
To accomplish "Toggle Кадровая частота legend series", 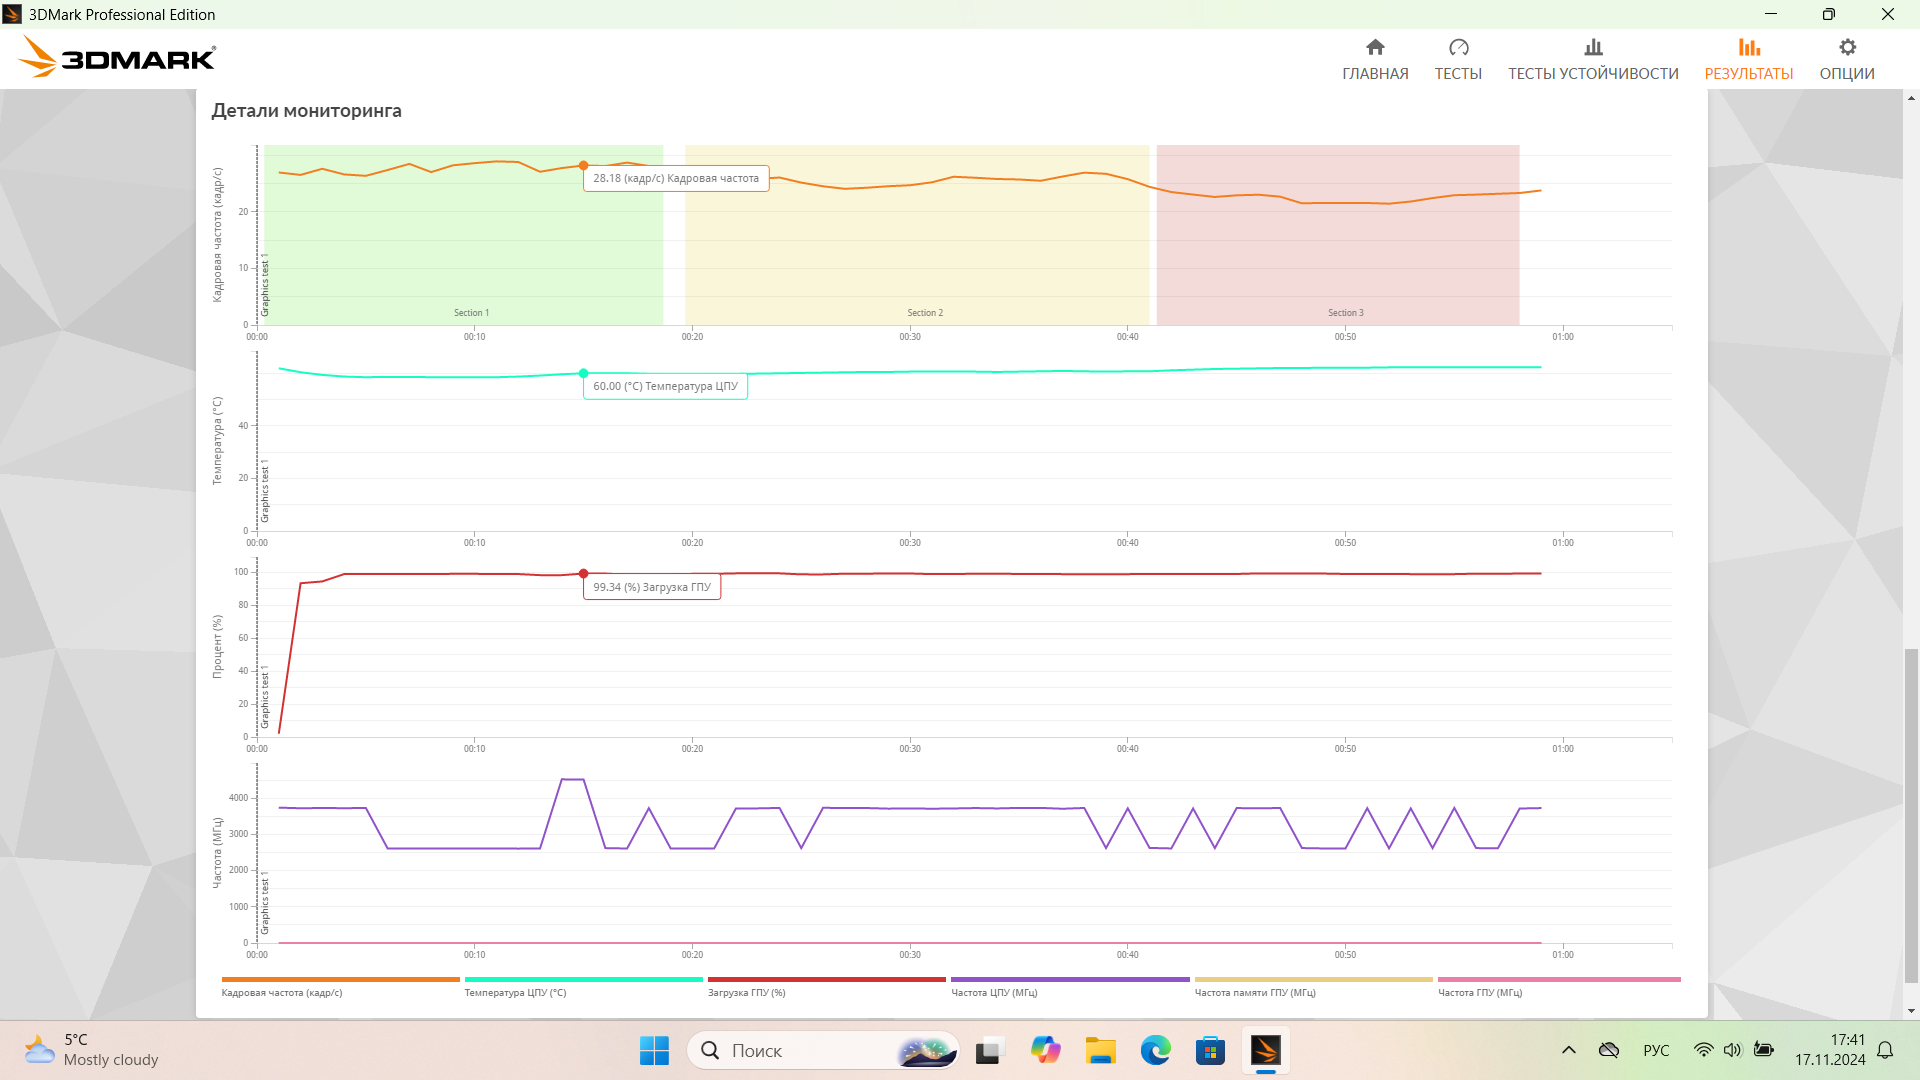I will pyautogui.click(x=282, y=993).
